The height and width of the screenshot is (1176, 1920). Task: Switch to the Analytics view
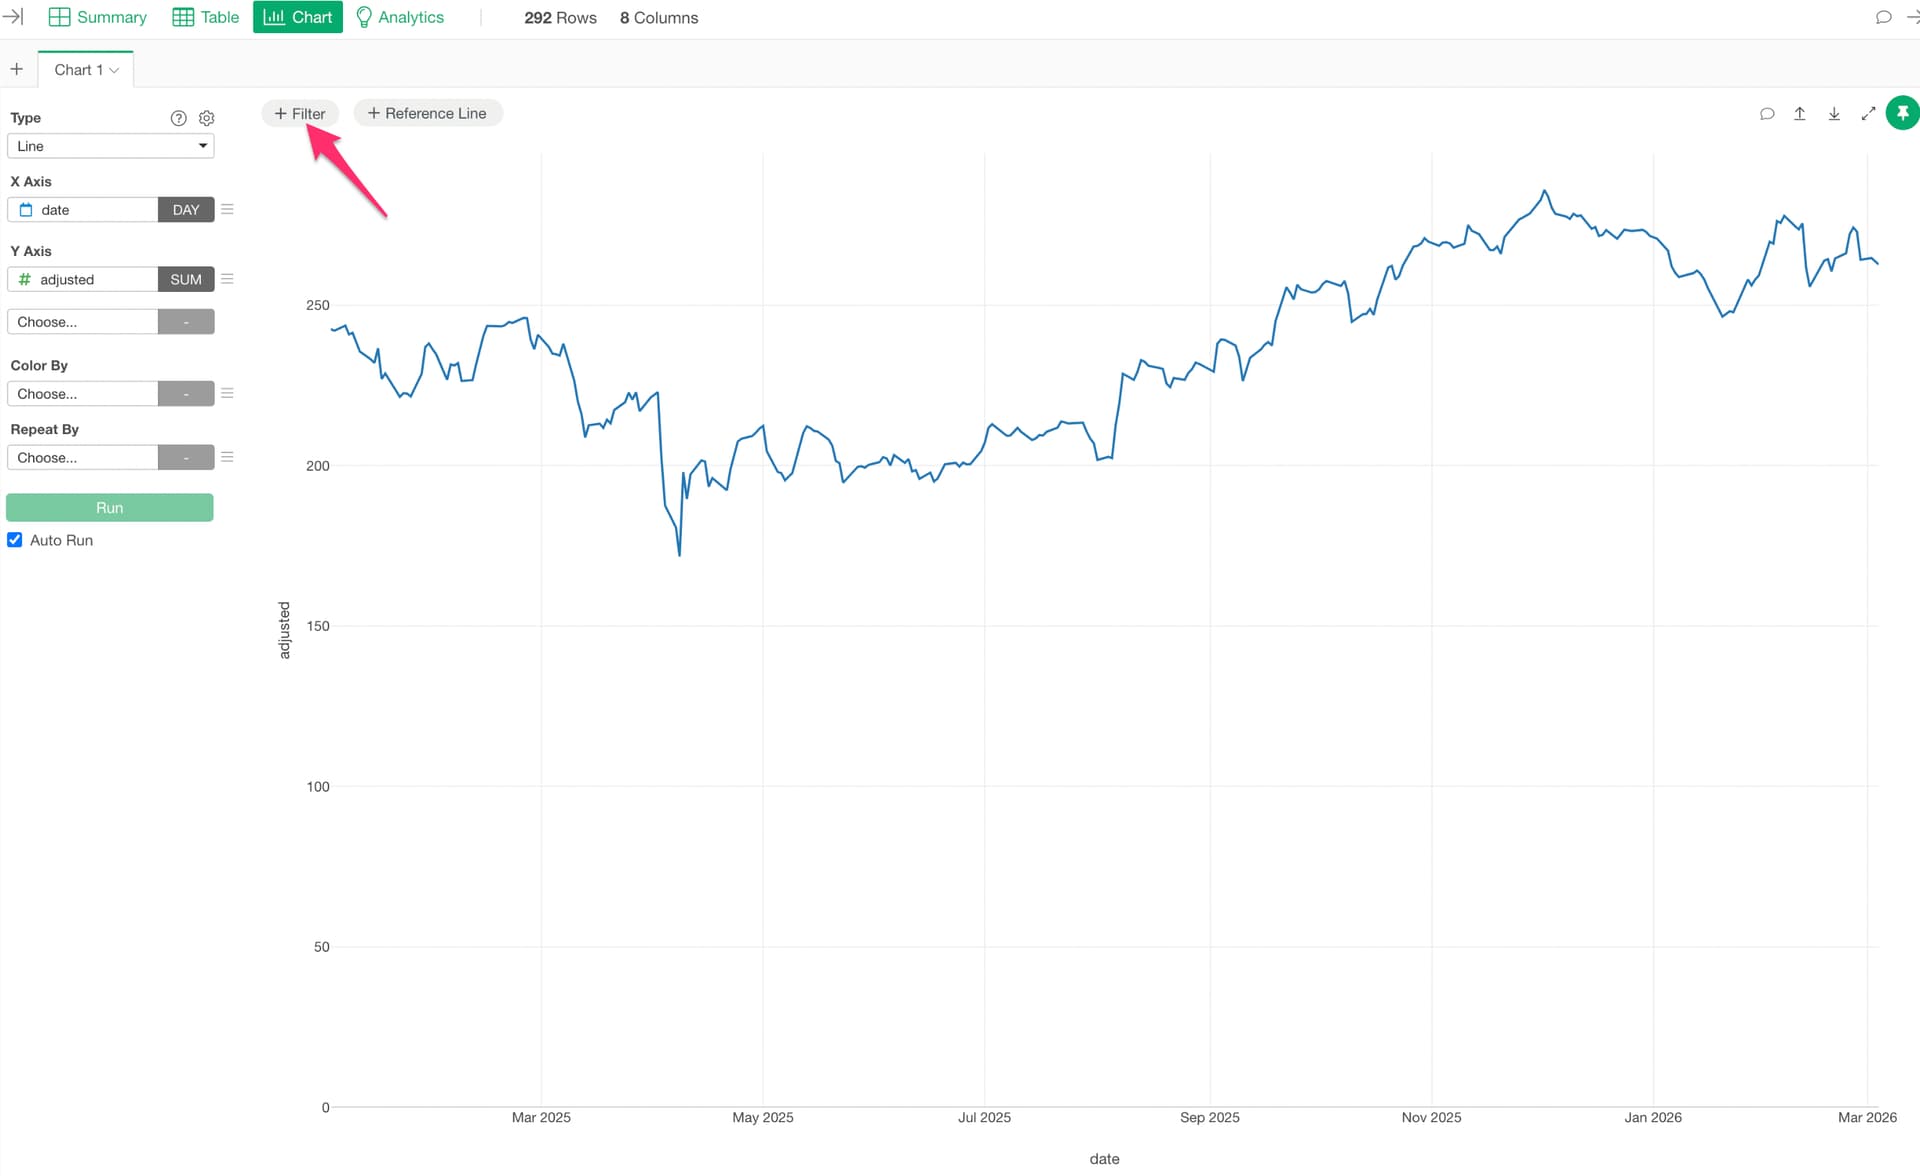[x=400, y=18]
